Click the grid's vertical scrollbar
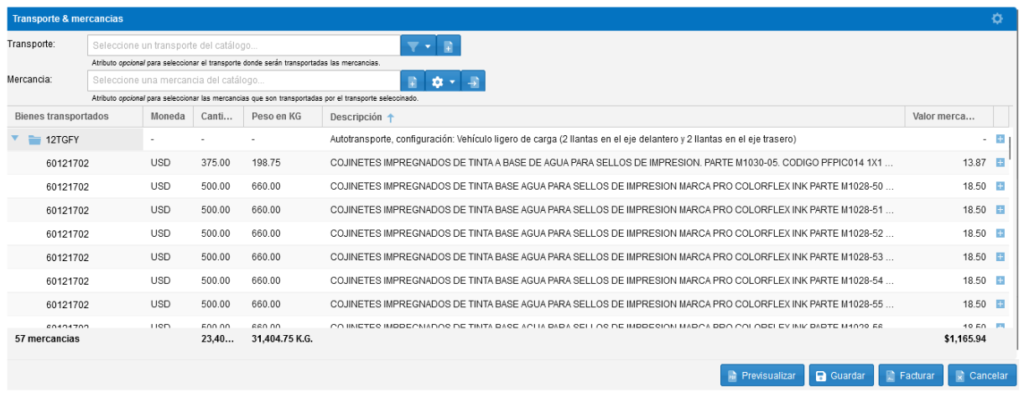The width and height of the screenshot is (1024, 398). 1009,147
